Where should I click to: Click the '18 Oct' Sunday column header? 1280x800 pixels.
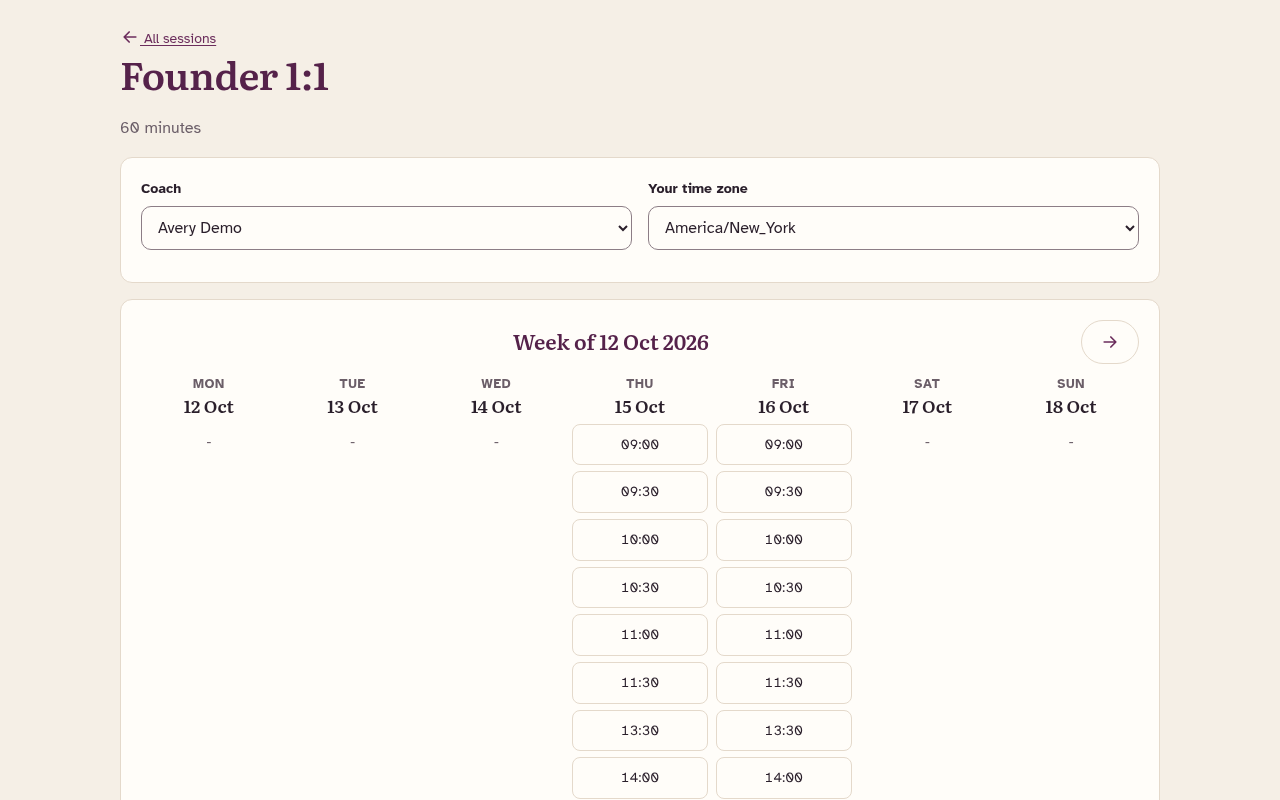point(1071,407)
